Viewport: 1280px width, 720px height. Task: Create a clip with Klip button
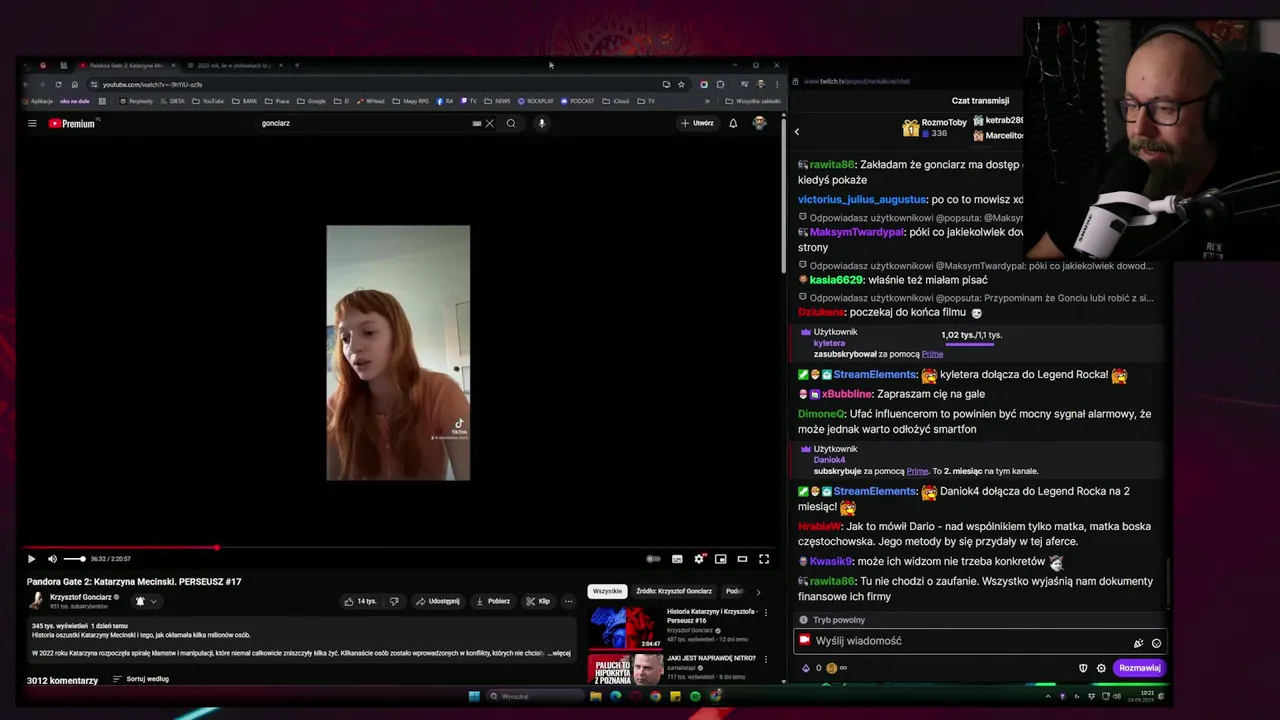coord(538,601)
